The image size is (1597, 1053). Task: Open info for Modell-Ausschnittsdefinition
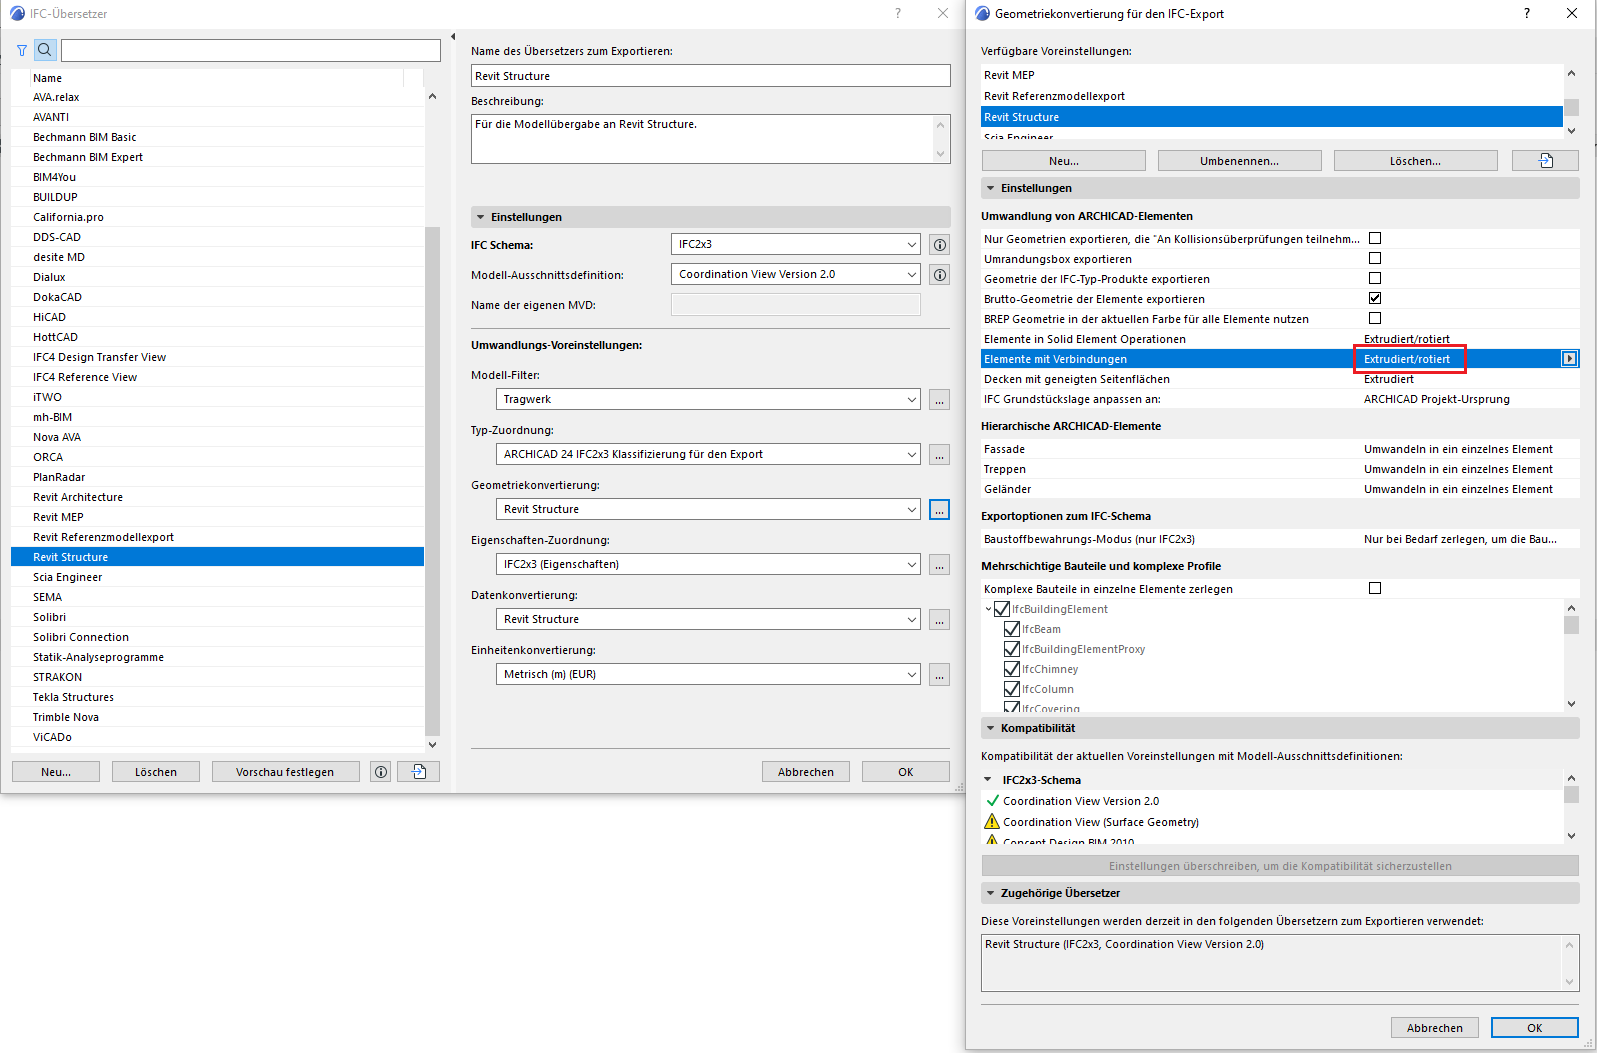click(x=939, y=275)
